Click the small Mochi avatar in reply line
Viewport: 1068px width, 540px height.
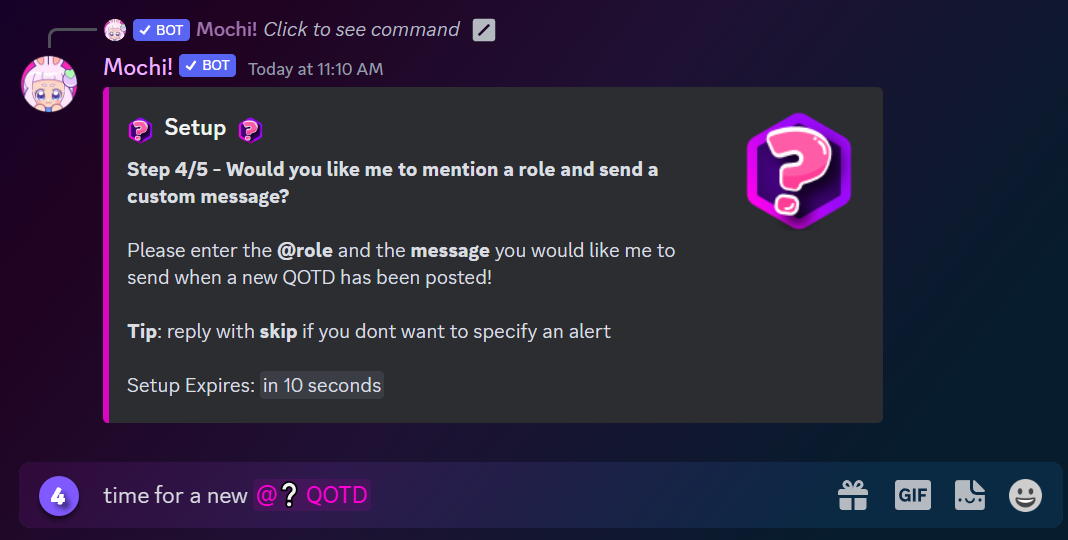coord(115,30)
